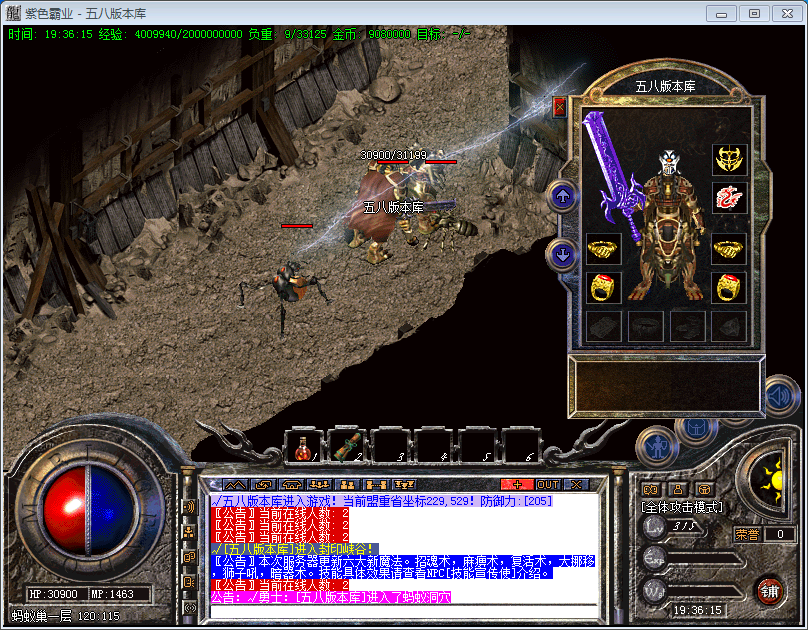Click the weight progress bar

click(x=704, y=593)
